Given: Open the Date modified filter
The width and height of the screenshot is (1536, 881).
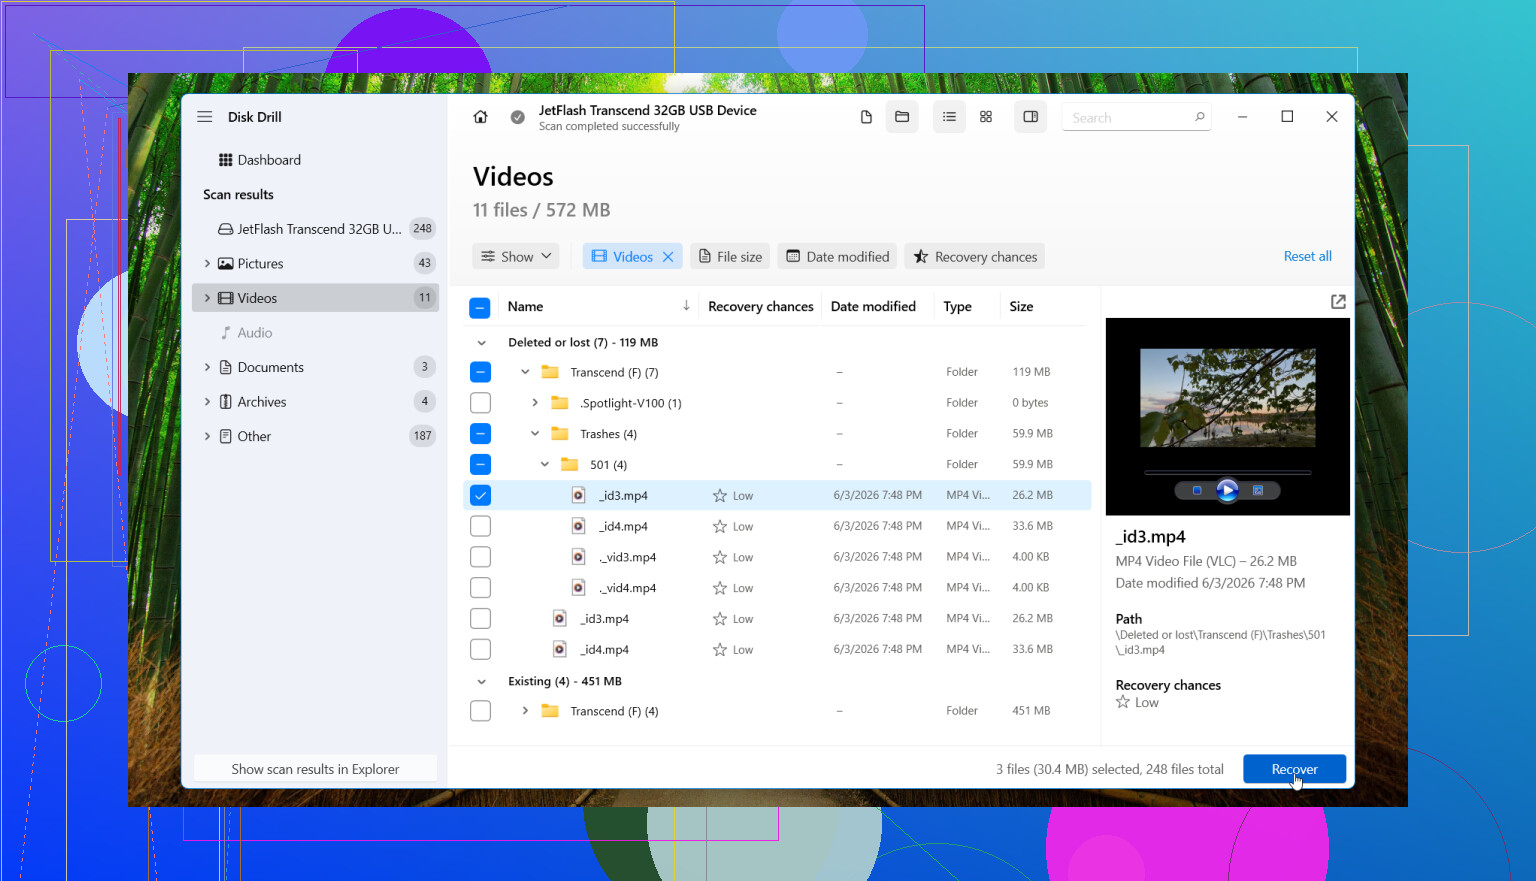Looking at the screenshot, I should click(838, 257).
